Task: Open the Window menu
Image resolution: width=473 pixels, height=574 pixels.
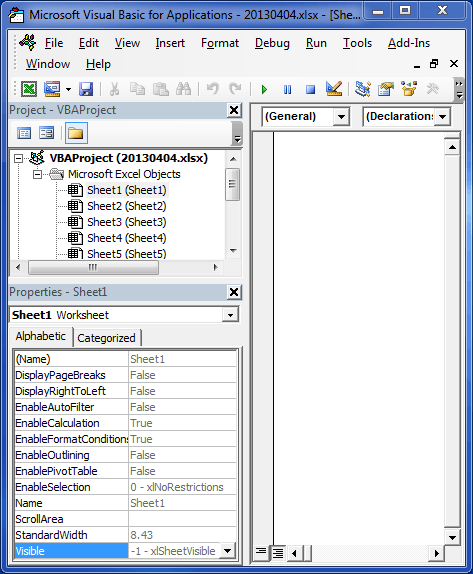Action: point(48,64)
